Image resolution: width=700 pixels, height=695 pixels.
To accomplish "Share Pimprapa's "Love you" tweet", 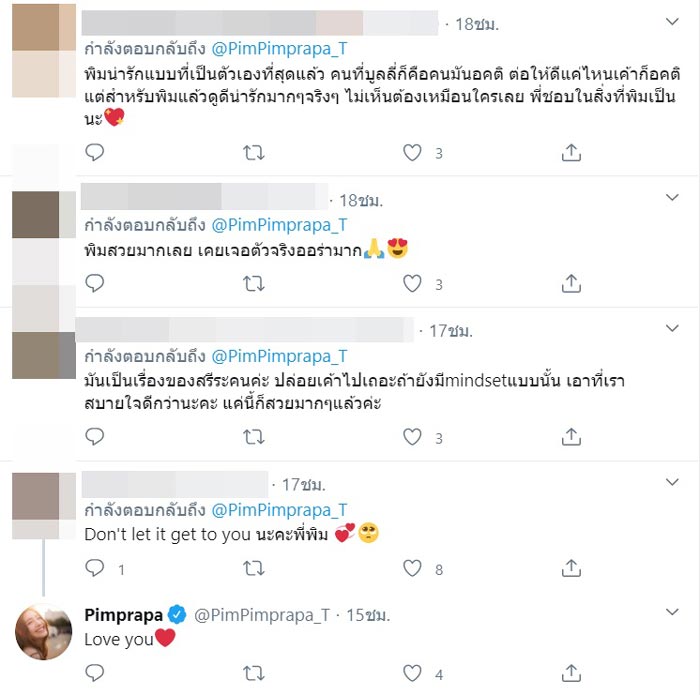I will tap(571, 673).
